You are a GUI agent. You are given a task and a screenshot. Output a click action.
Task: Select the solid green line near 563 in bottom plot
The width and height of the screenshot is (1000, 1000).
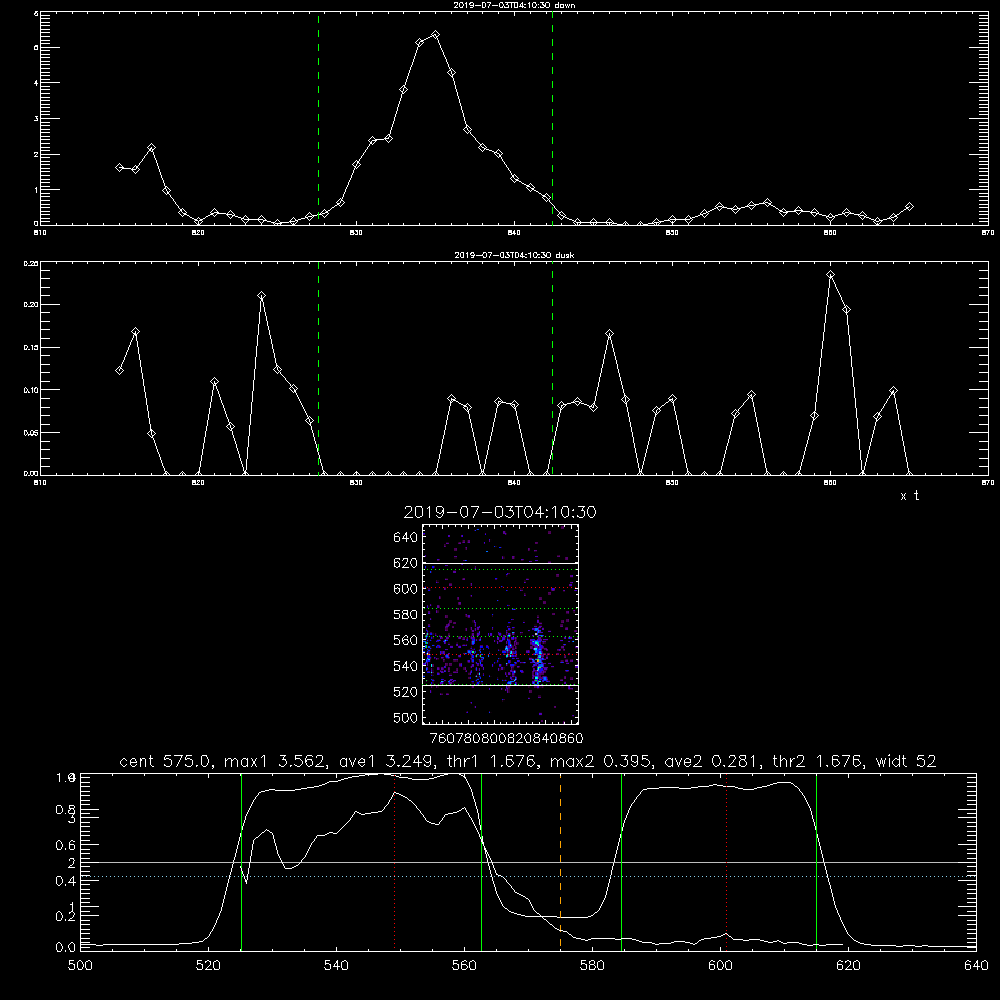482,861
